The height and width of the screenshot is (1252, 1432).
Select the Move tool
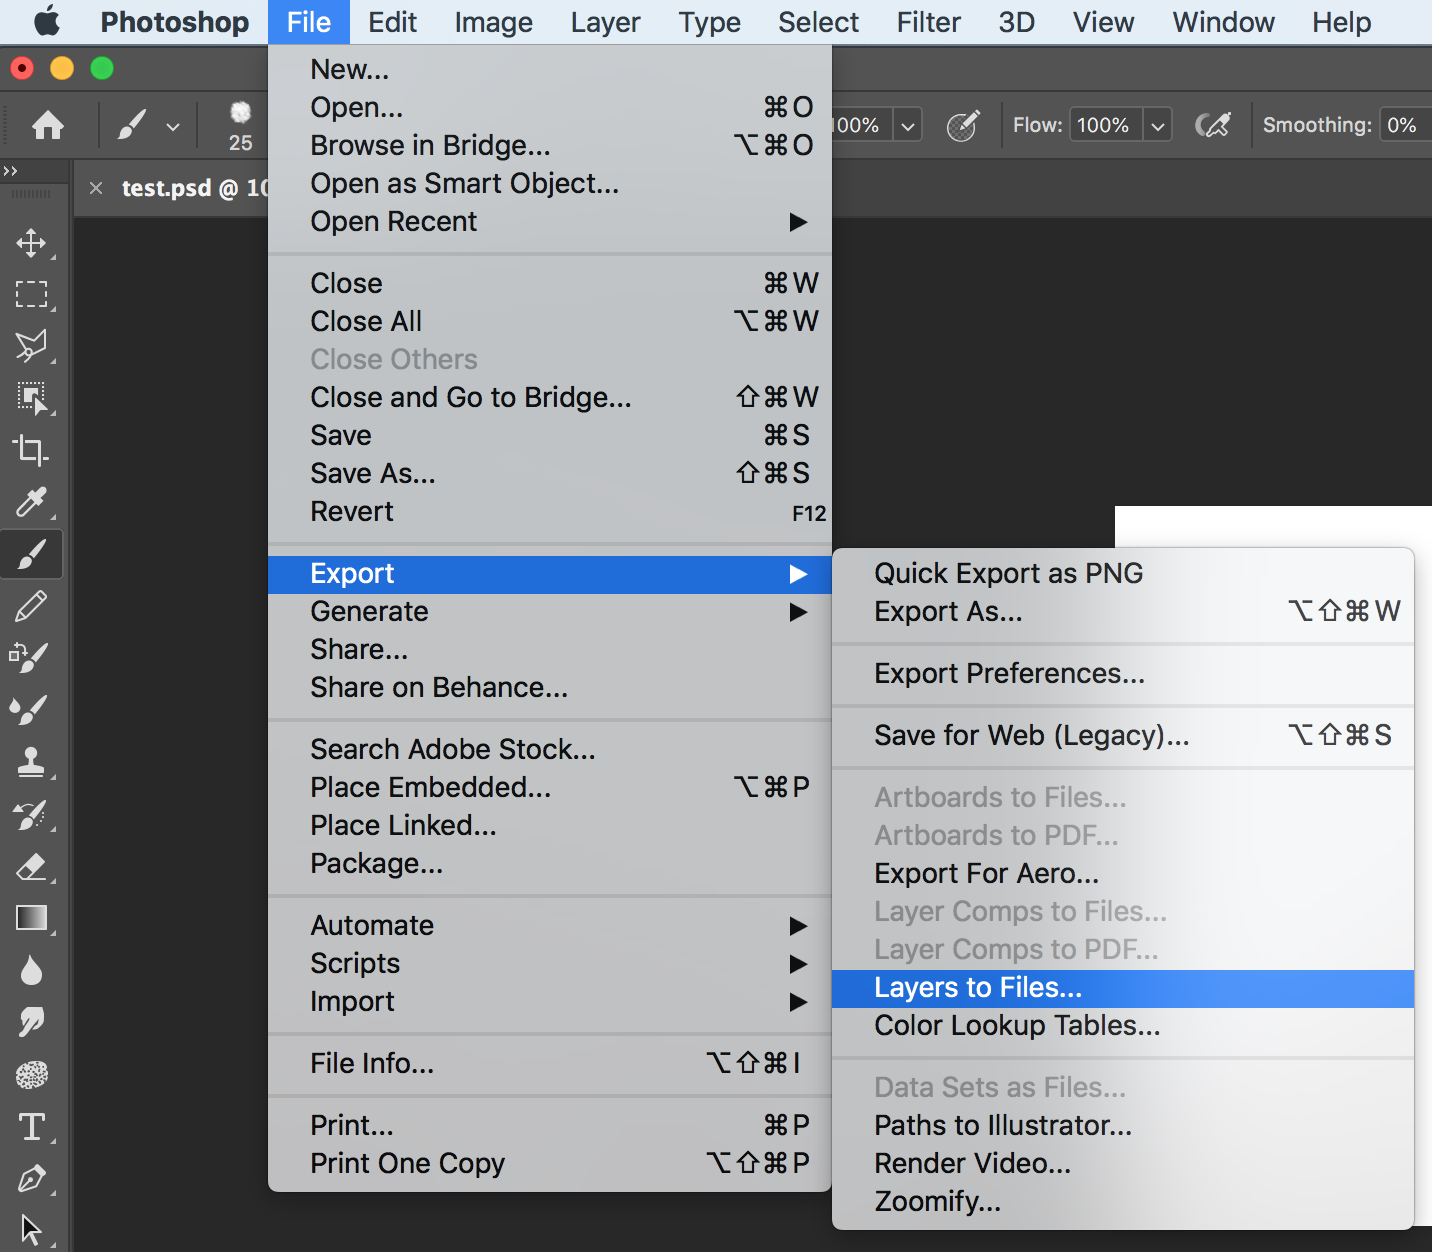(x=33, y=242)
